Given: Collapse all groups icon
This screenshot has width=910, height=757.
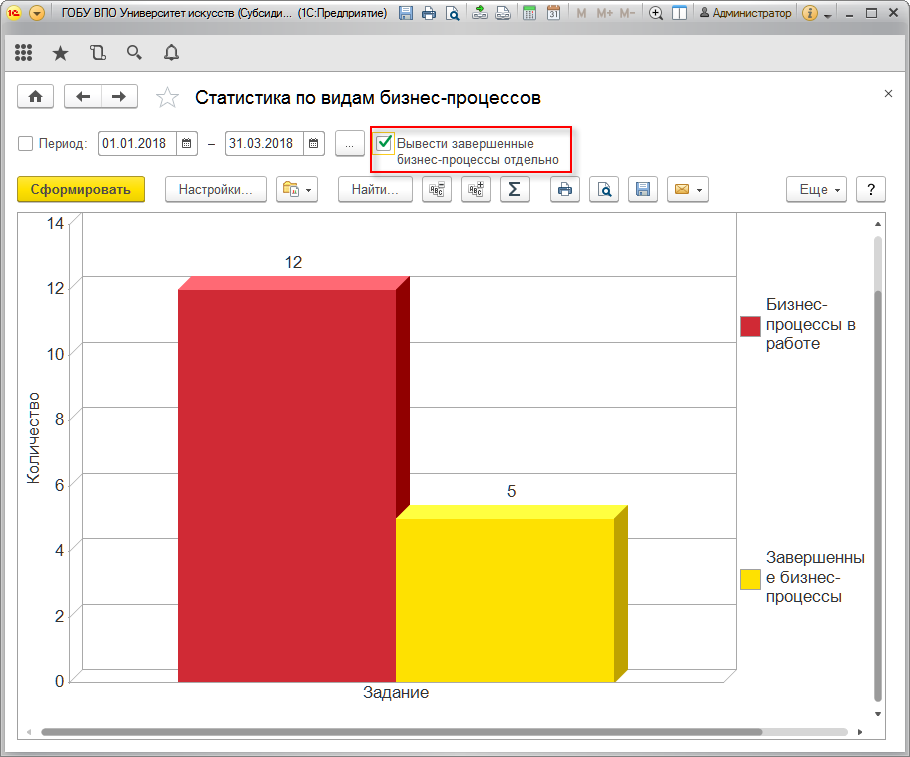Looking at the screenshot, I should pos(437,189).
